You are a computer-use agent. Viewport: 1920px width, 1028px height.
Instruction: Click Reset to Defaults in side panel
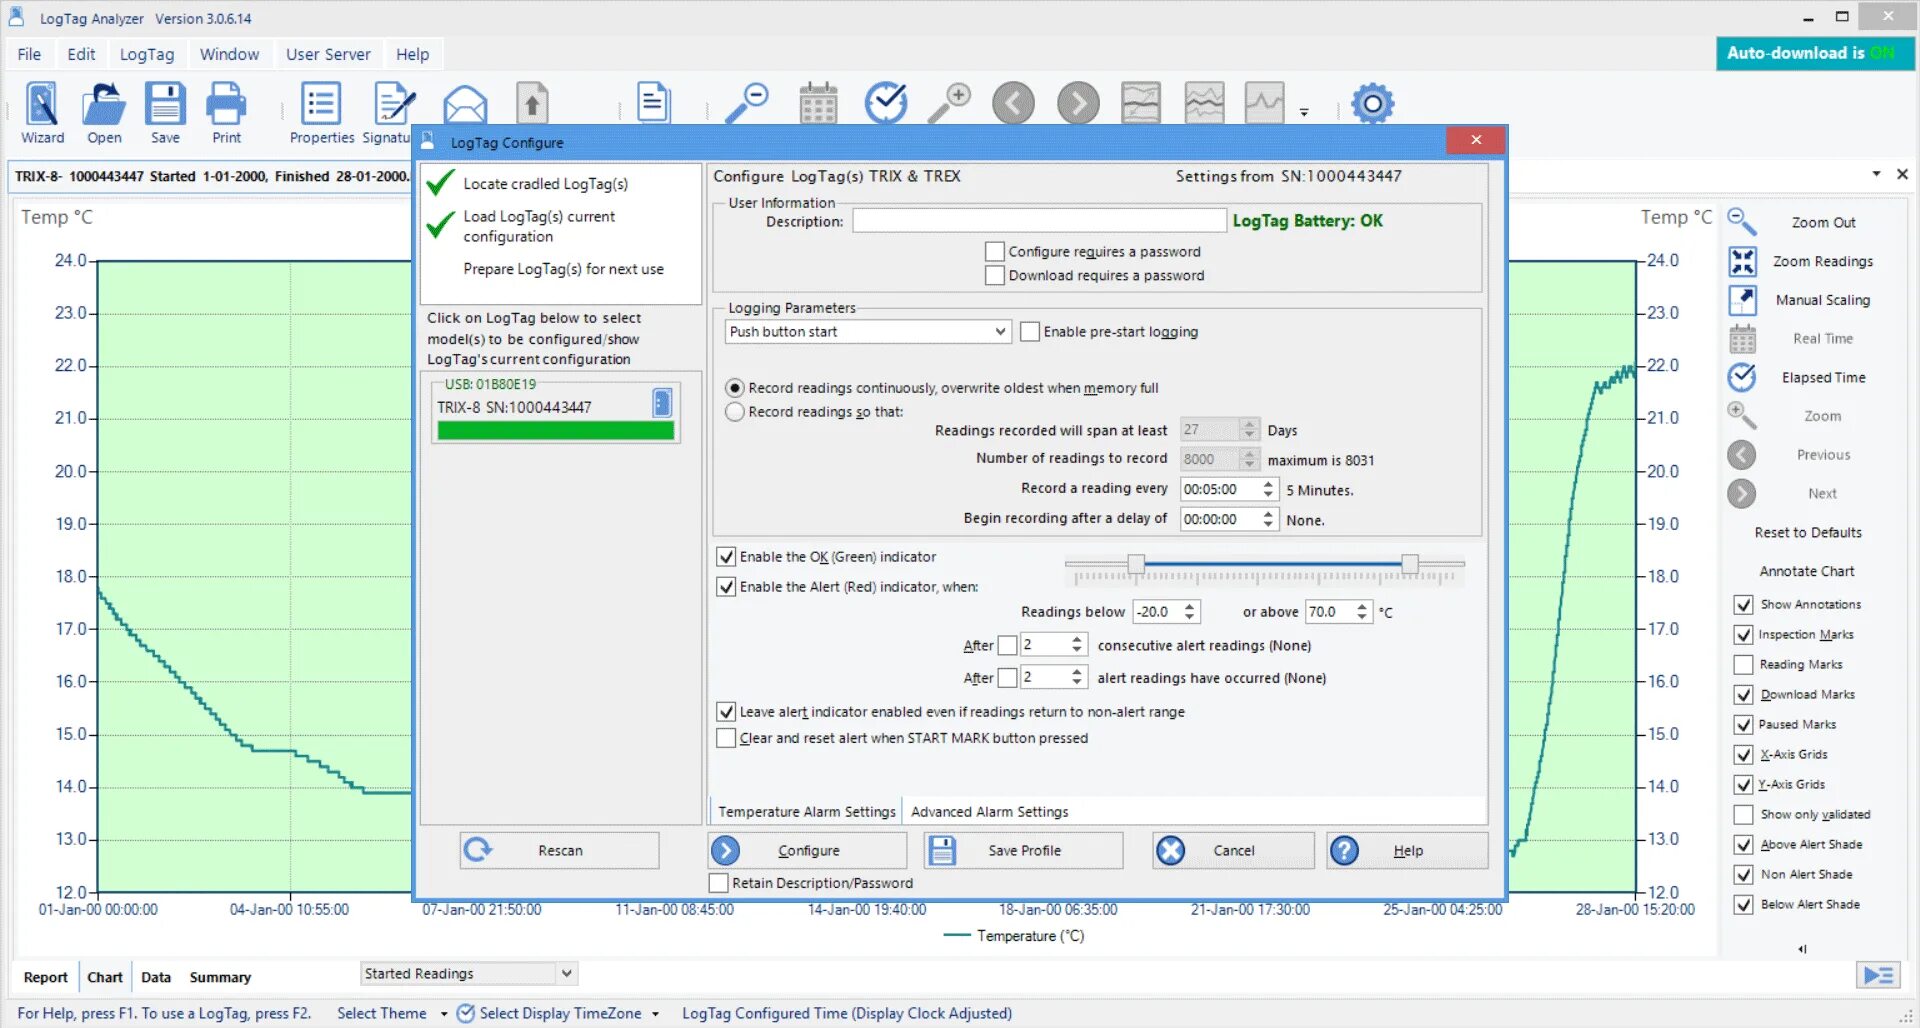point(1808,532)
